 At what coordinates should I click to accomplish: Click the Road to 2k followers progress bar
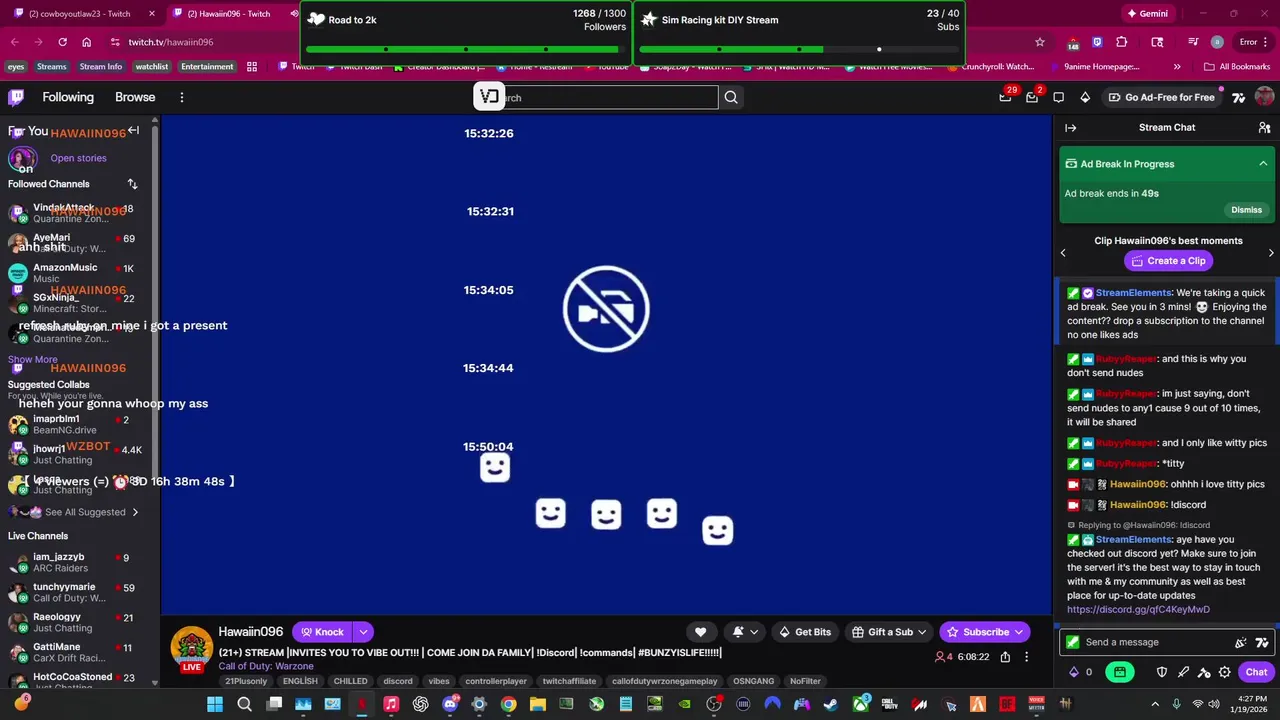tap(466, 49)
